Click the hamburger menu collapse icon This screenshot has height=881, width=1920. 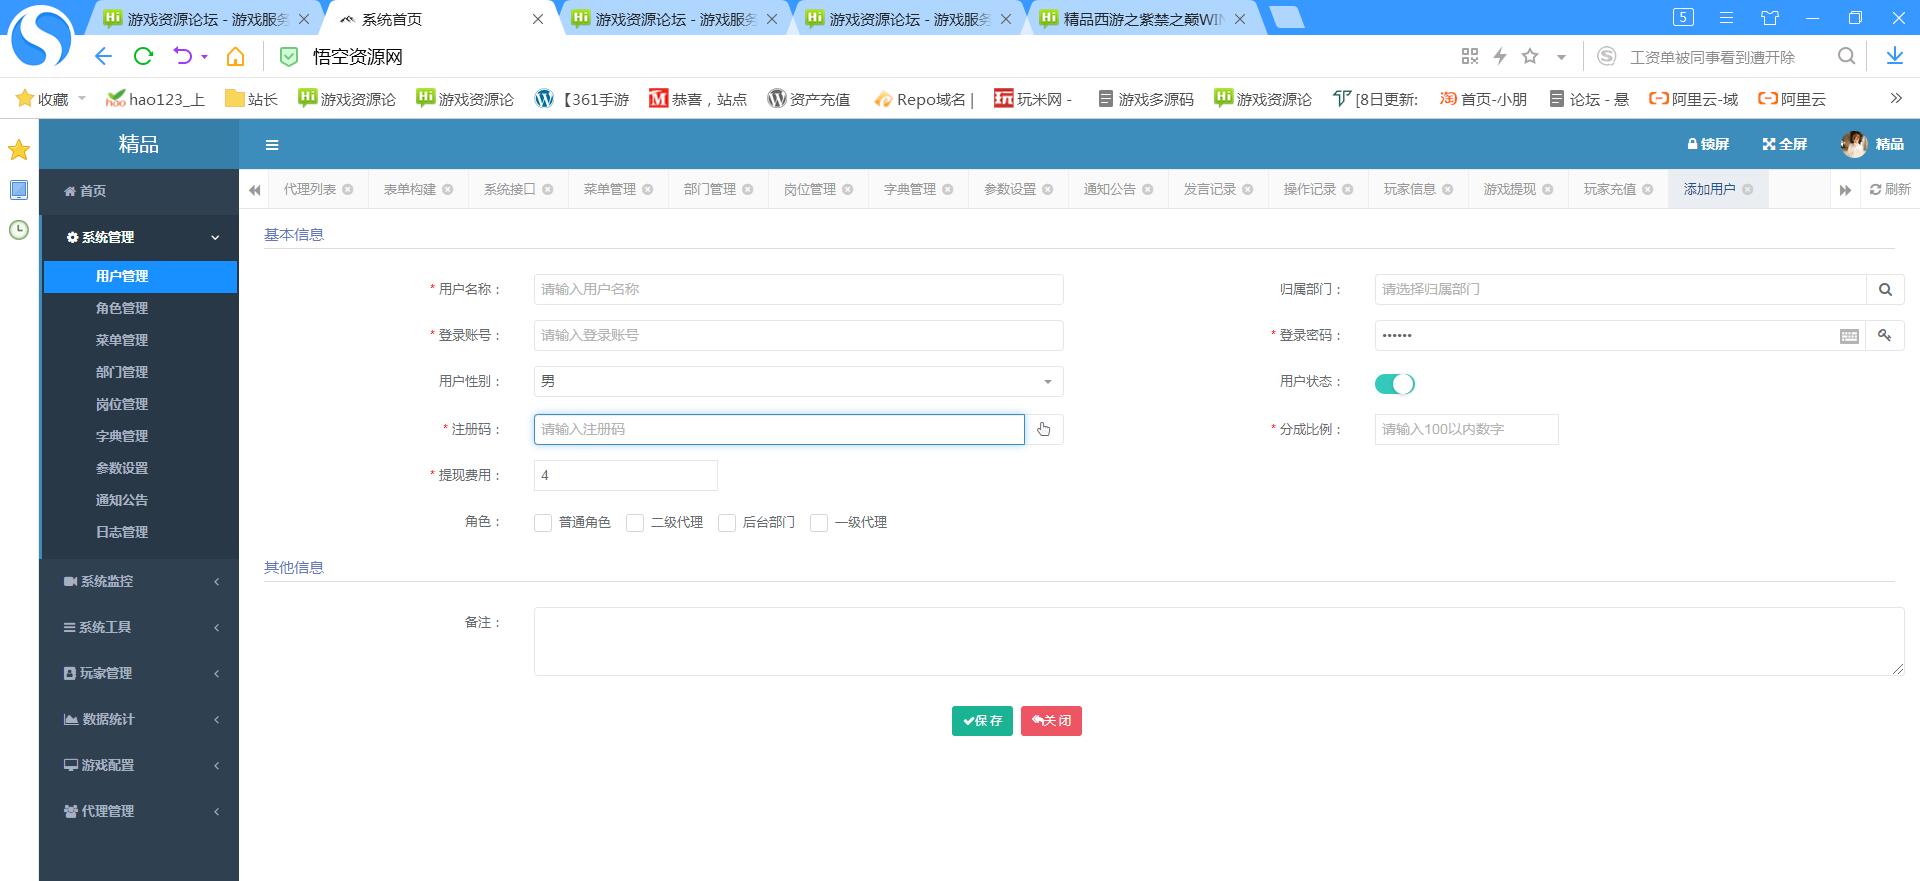point(271,145)
